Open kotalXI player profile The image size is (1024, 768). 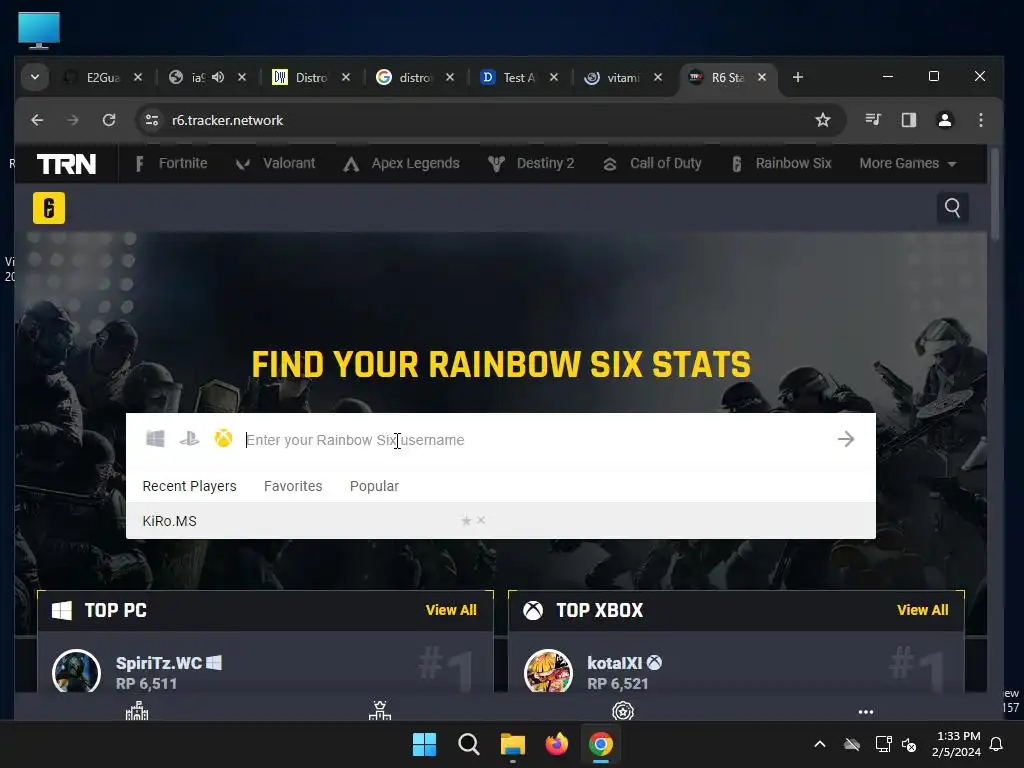pyautogui.click(x=615, y=663)
